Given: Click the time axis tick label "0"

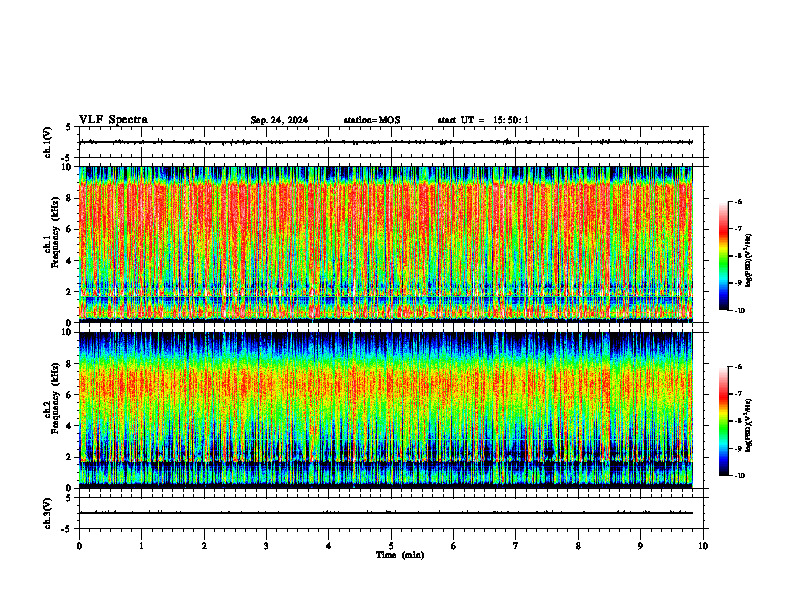Looking at the screenshot, I should point(79,546).
